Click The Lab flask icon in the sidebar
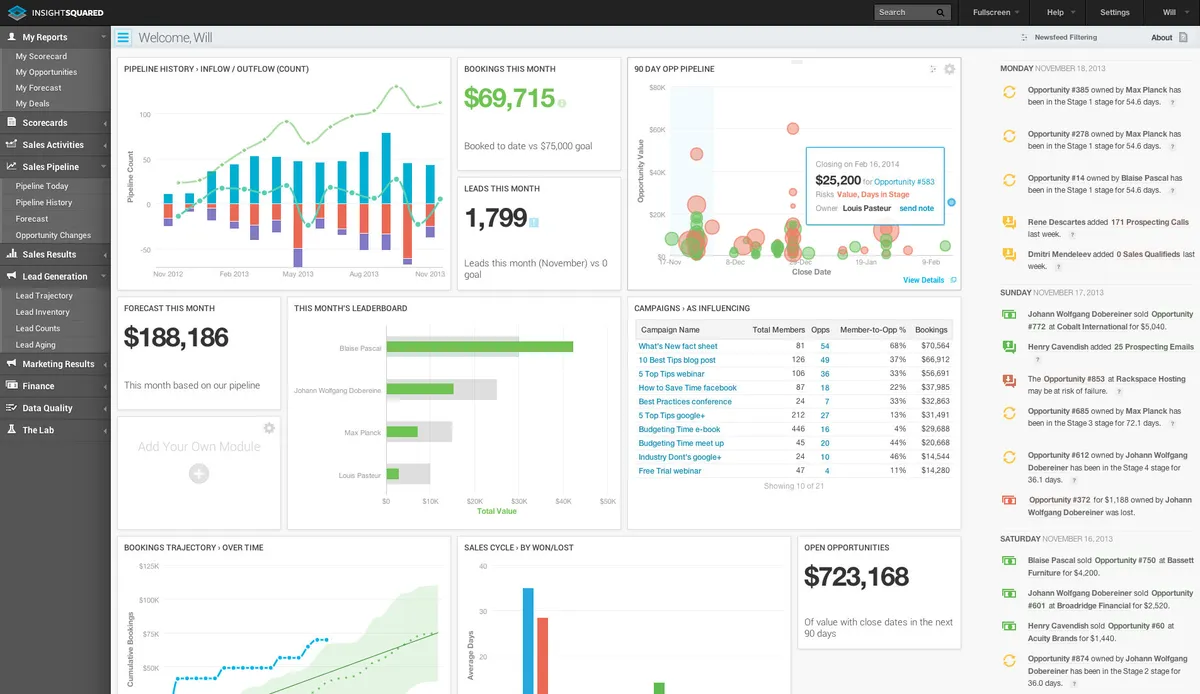Screen dimensions: 1200x694 coord(12,430)
